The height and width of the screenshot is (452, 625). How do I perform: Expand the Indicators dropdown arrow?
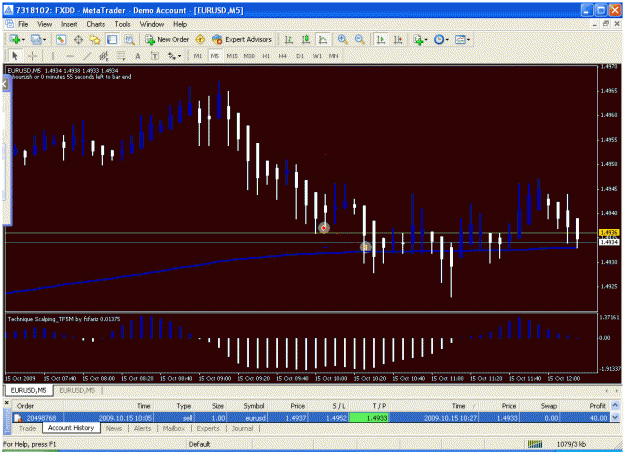click(x=426, y=40)
